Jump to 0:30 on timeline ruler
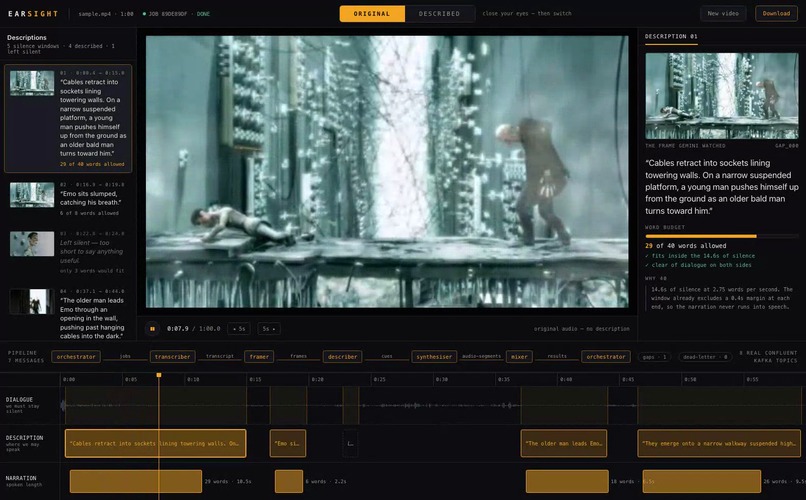This screenshot has height=500, width=806. tap(442, 379)
